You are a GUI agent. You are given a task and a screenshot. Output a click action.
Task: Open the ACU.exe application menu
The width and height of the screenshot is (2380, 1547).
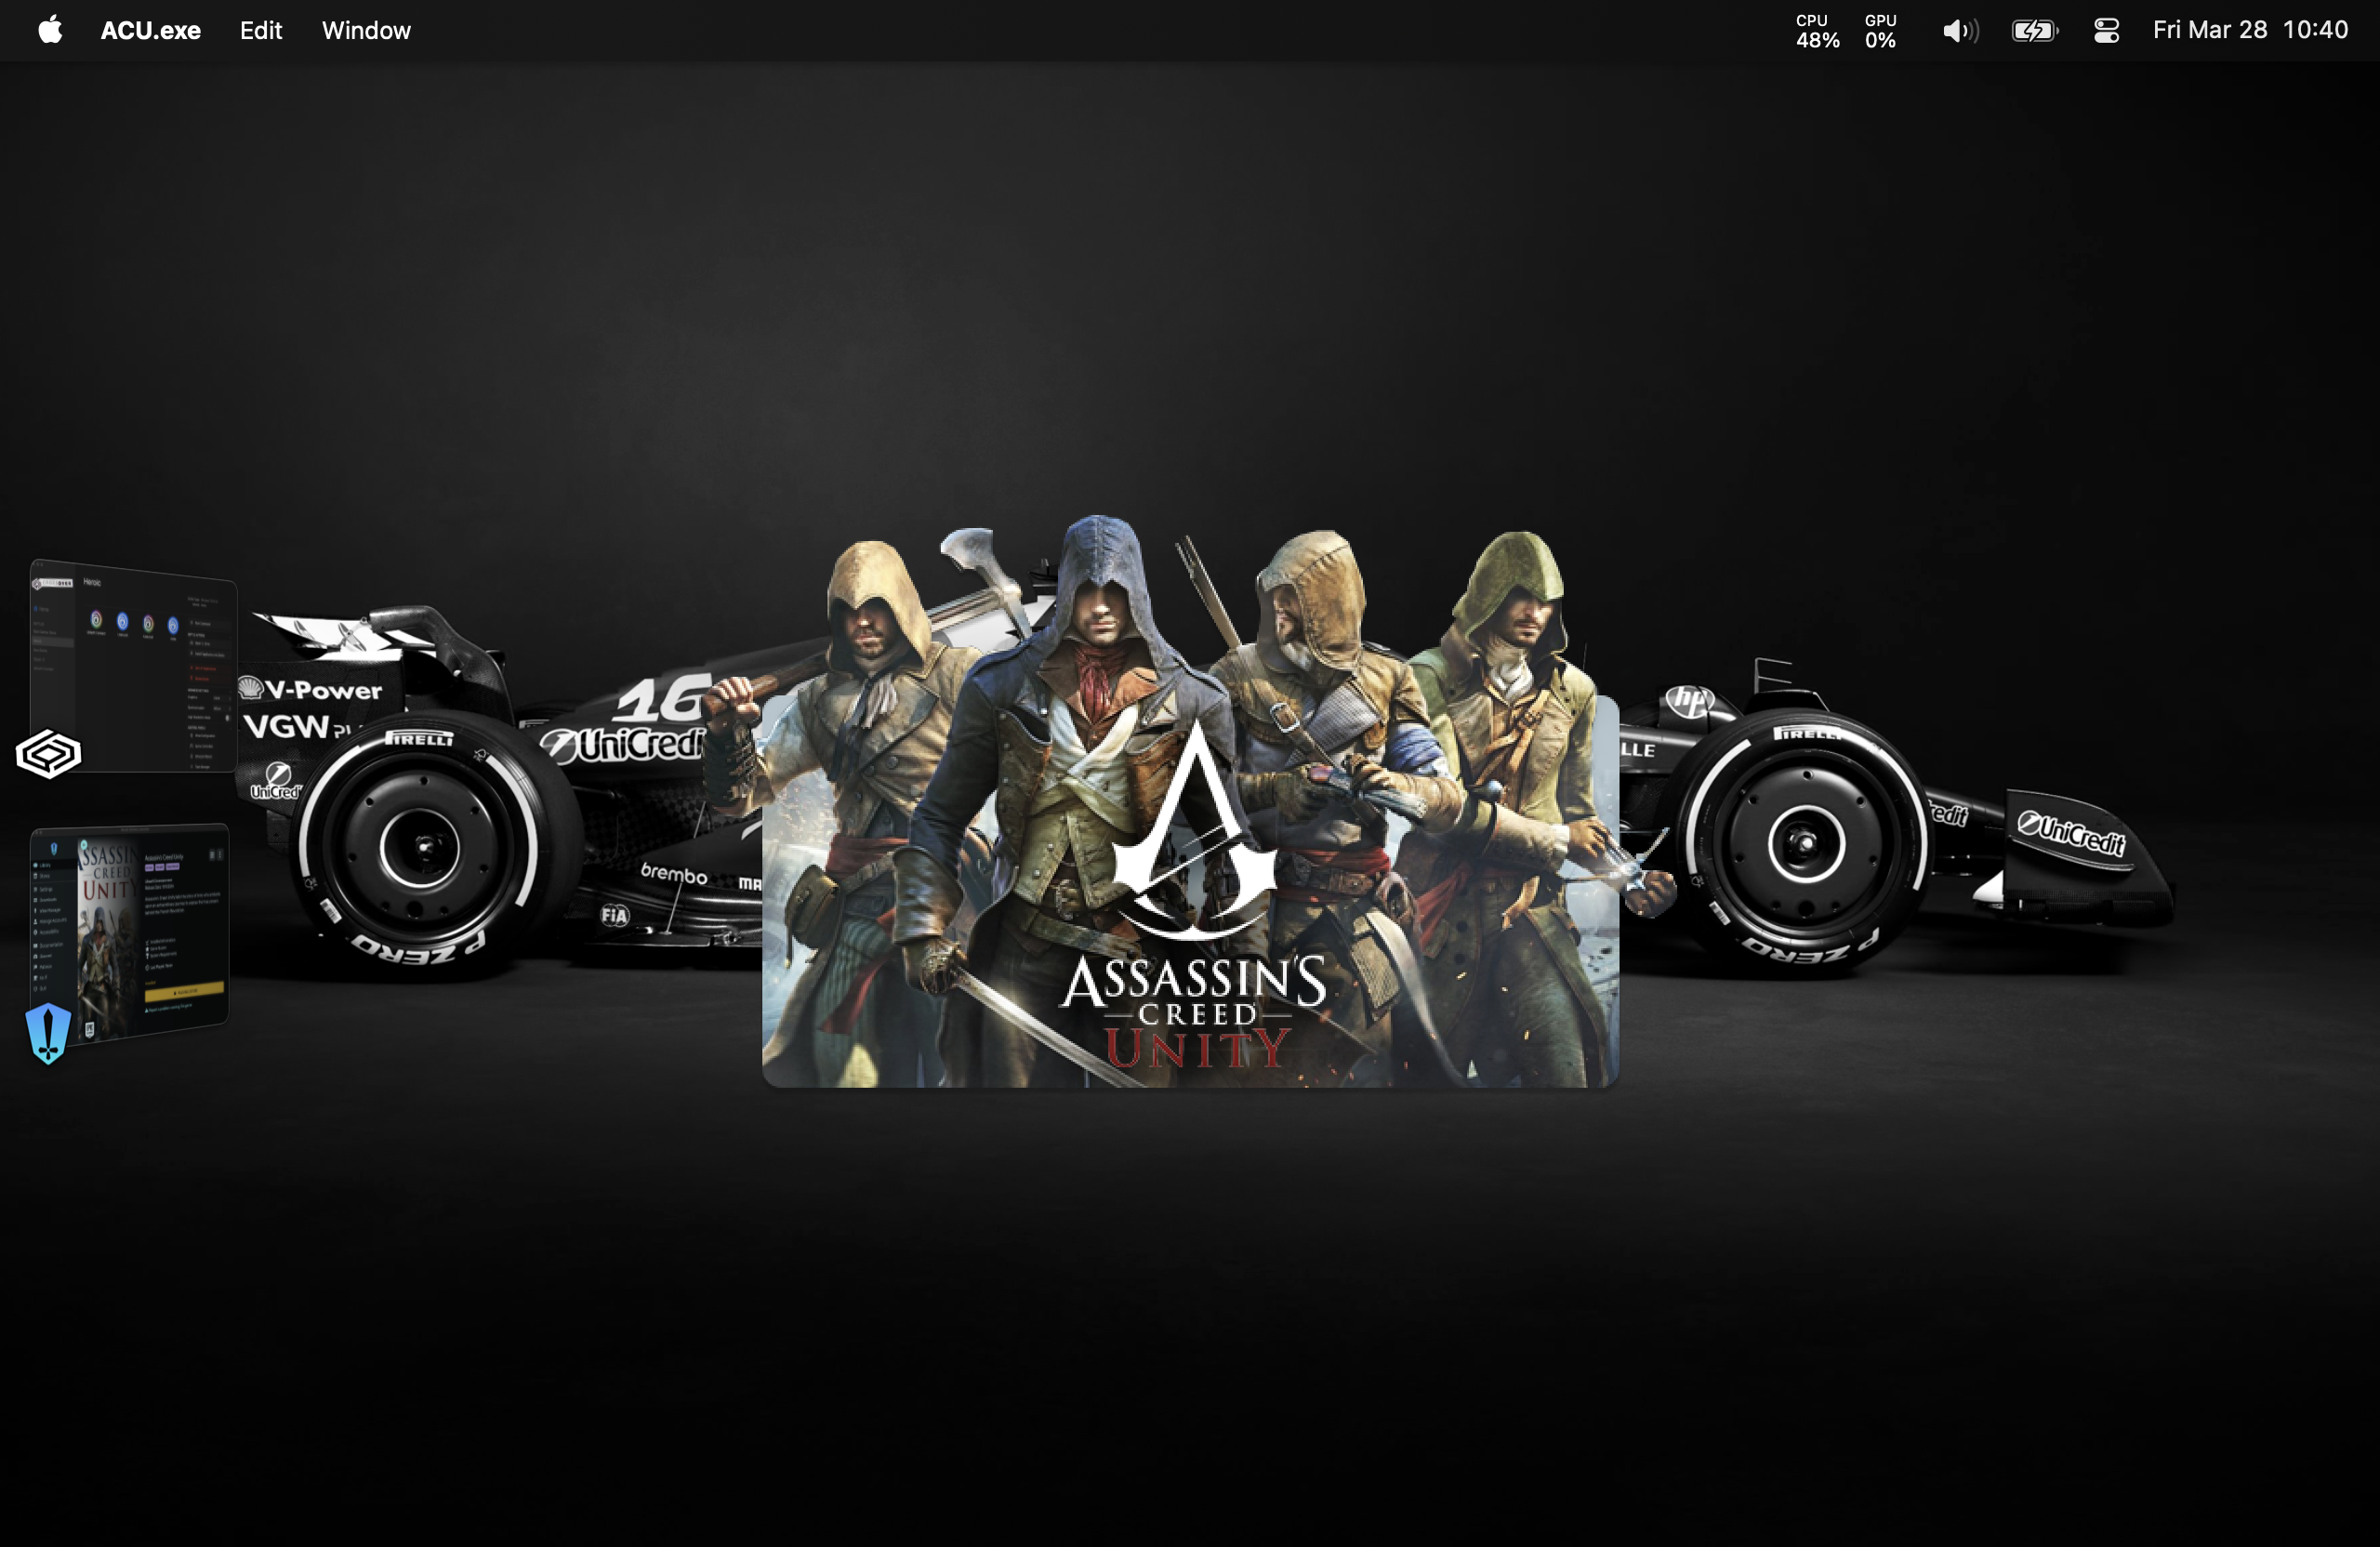pyautogui.click(x=150, y=30)
